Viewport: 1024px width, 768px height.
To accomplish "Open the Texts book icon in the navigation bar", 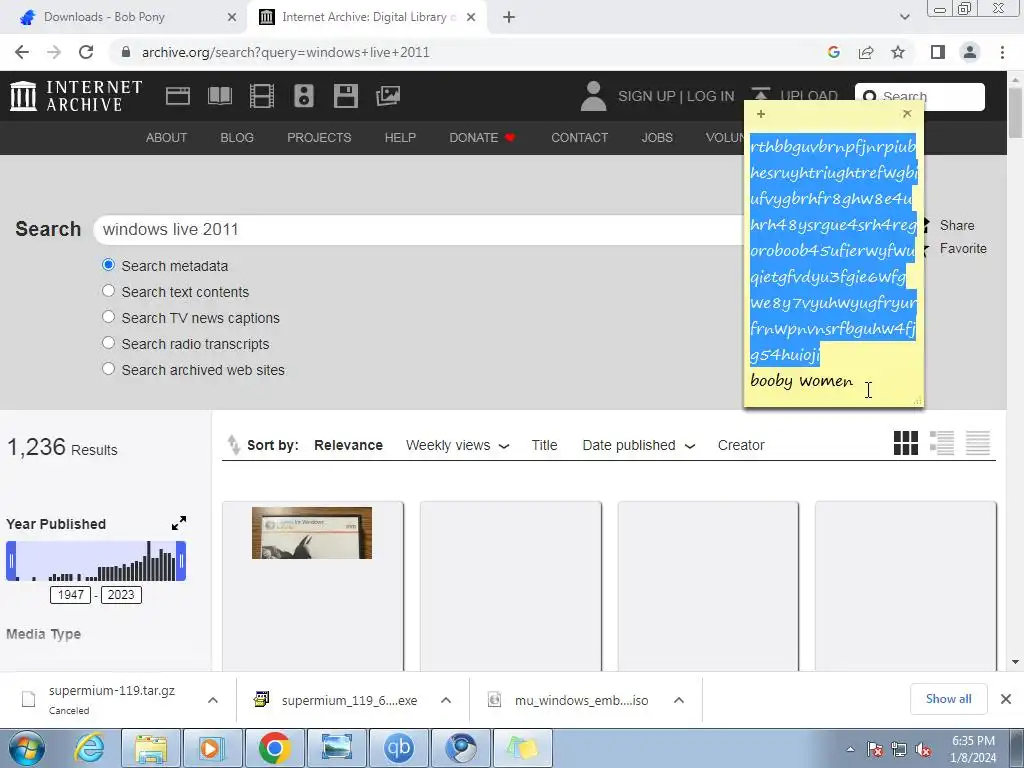I will 219,96.
